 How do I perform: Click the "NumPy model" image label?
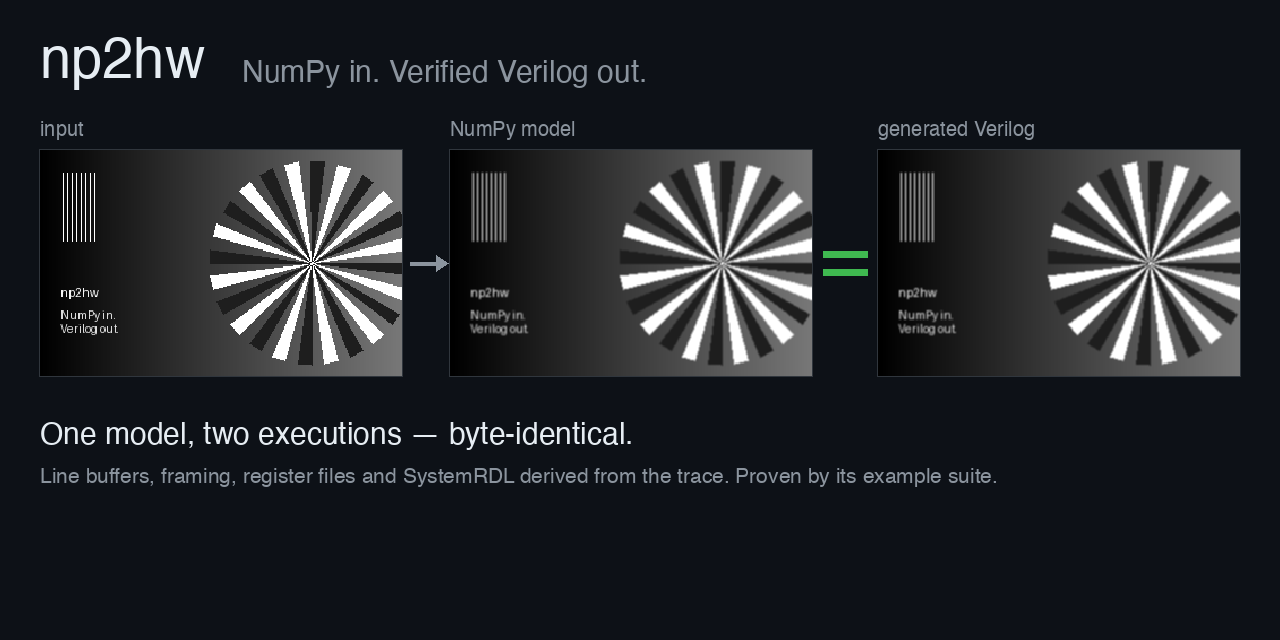tap(512, 129)
